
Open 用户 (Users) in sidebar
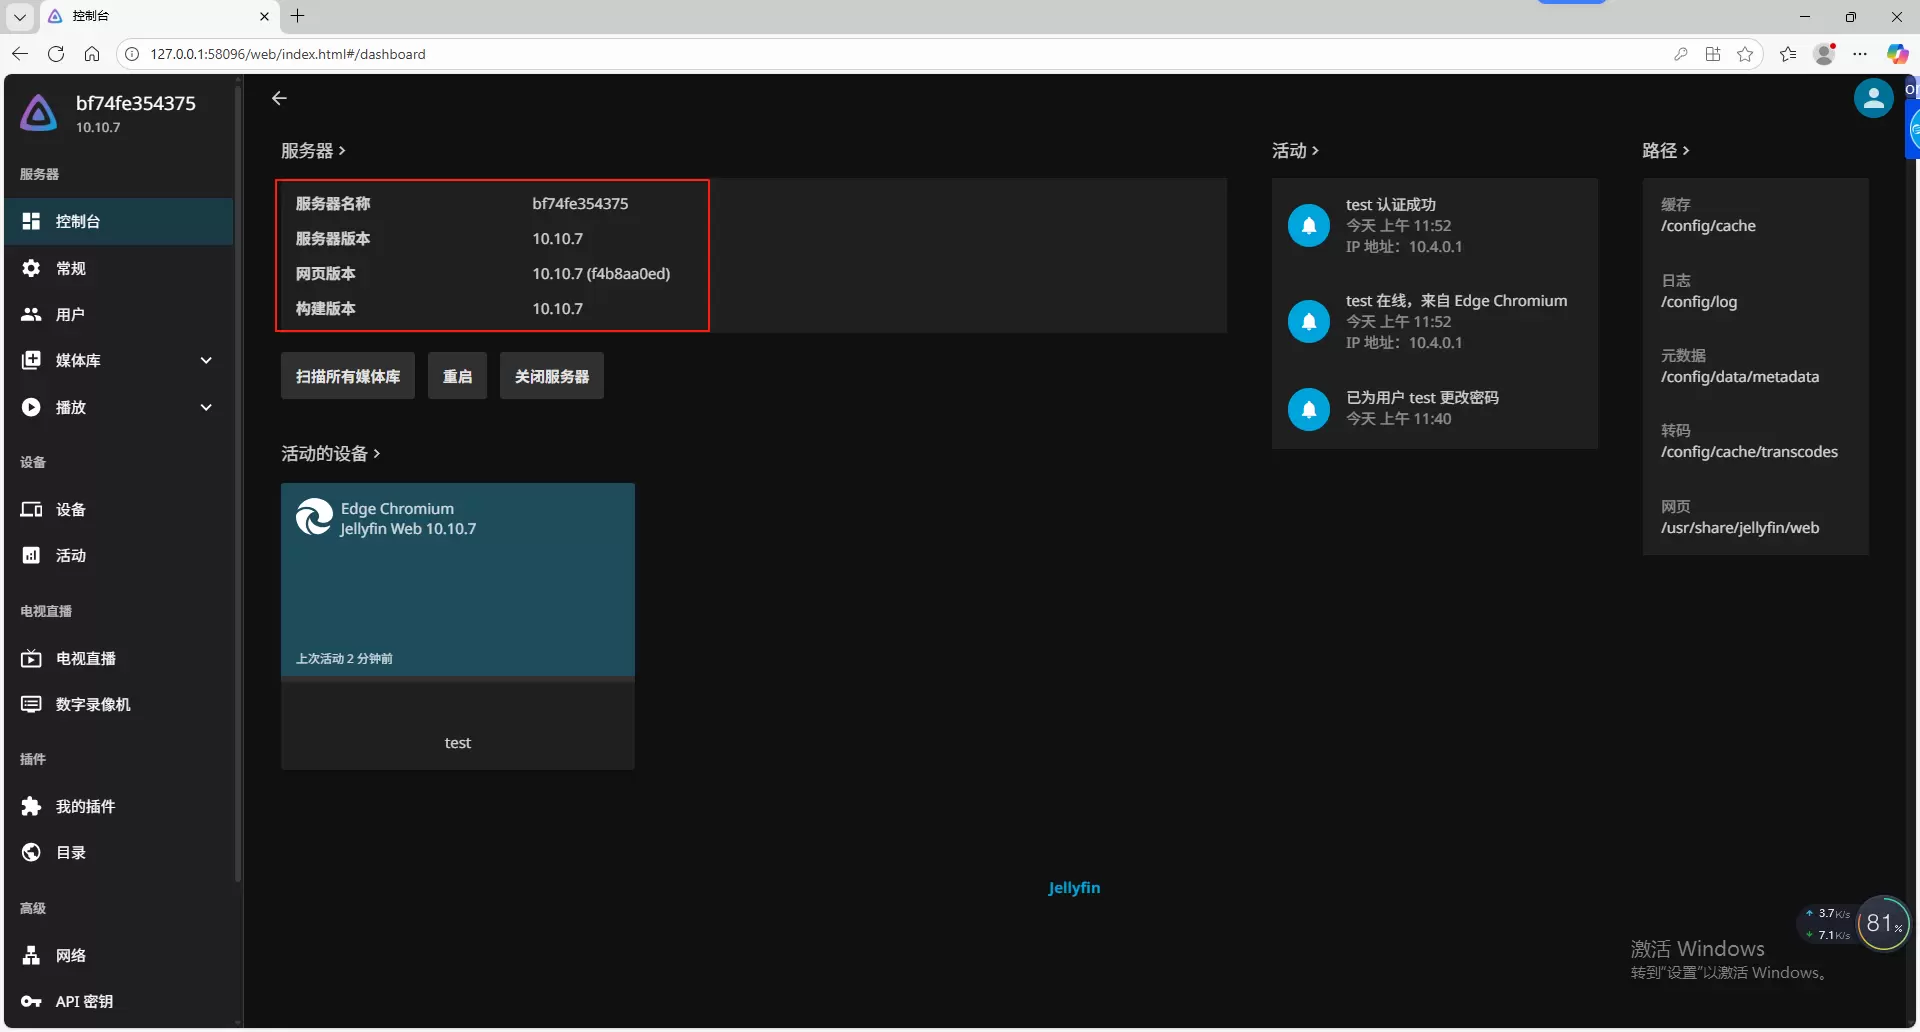[x=70, y=314]
